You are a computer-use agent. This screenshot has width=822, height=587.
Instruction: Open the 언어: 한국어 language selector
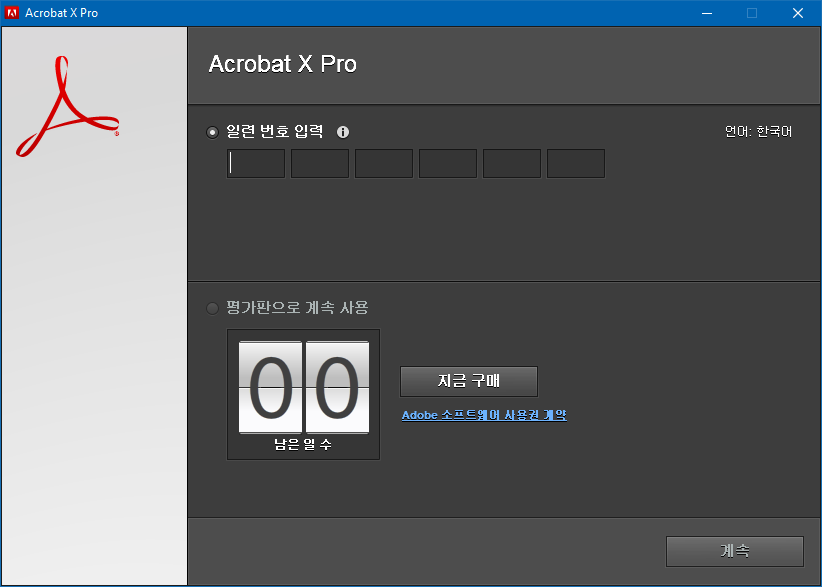click(758, 132)
